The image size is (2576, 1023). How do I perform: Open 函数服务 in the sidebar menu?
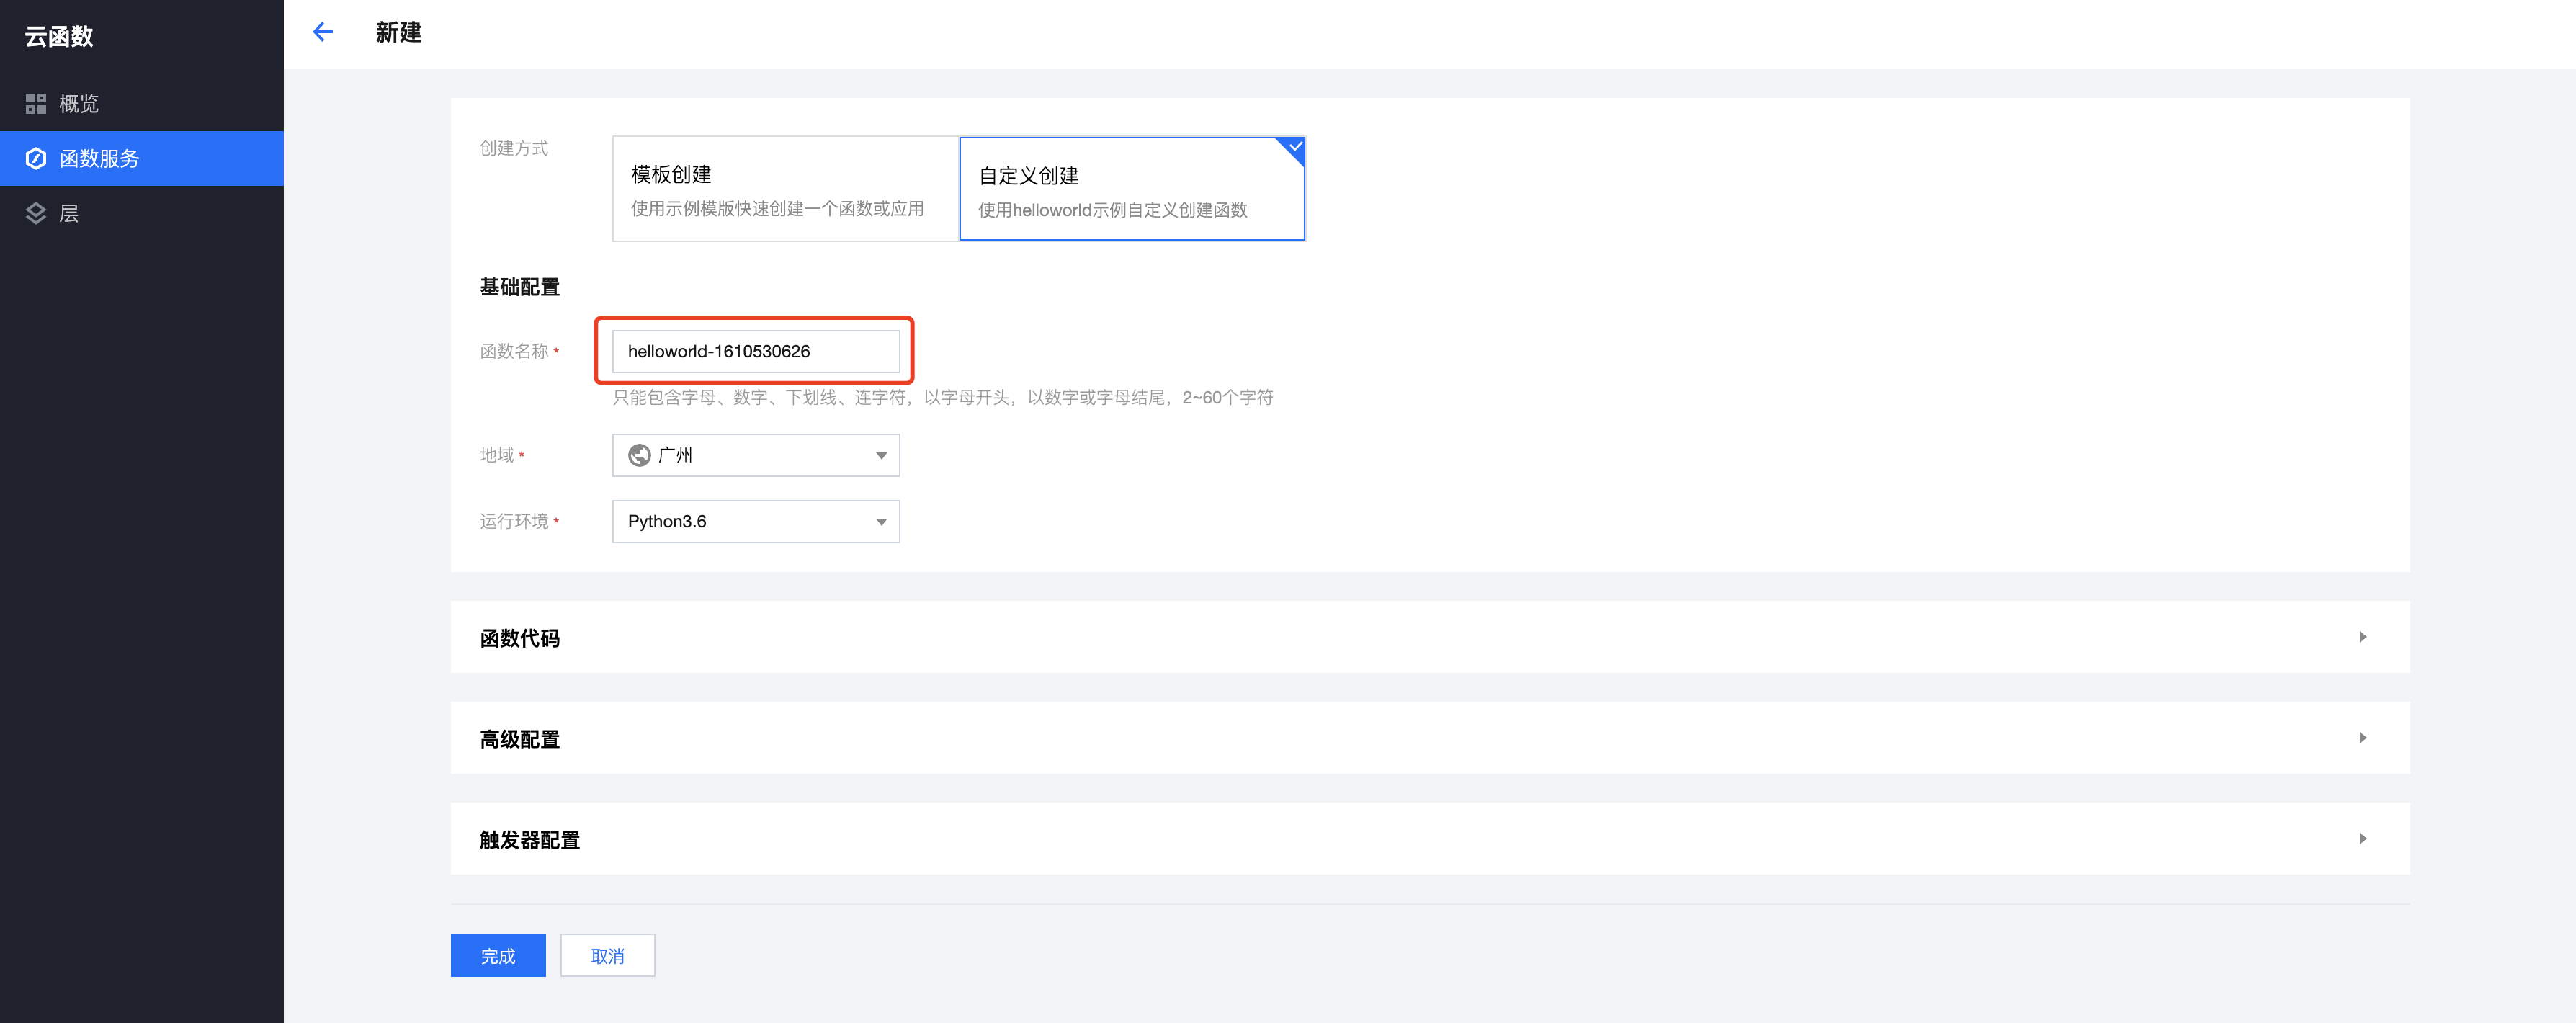[x=100, y=158]
